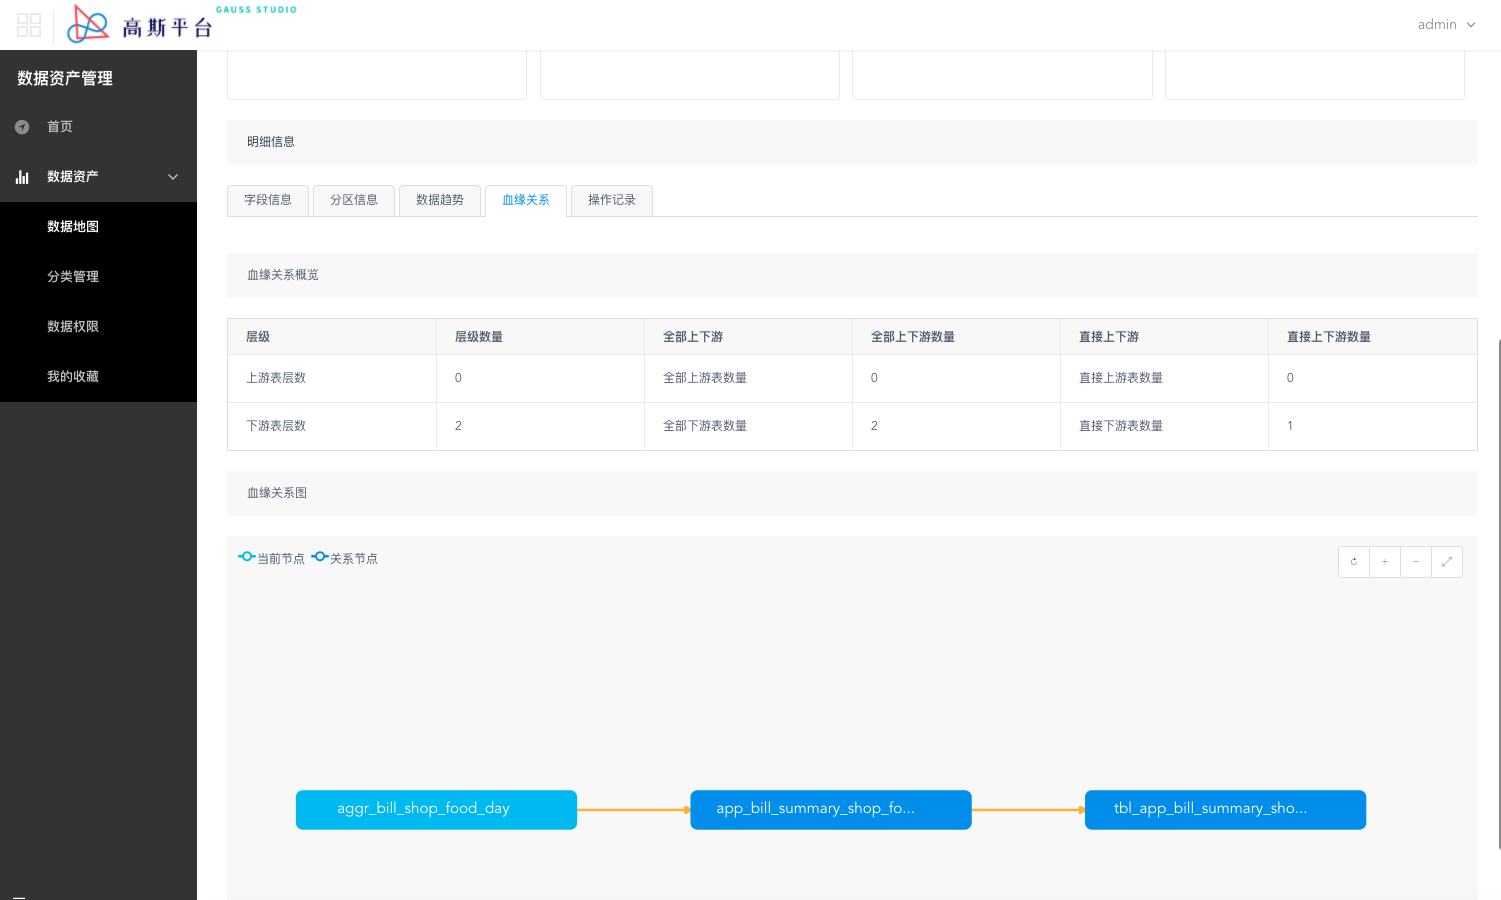Switch to 字段信息 tab
1501x900 pixels.
[x=268, y=200]
